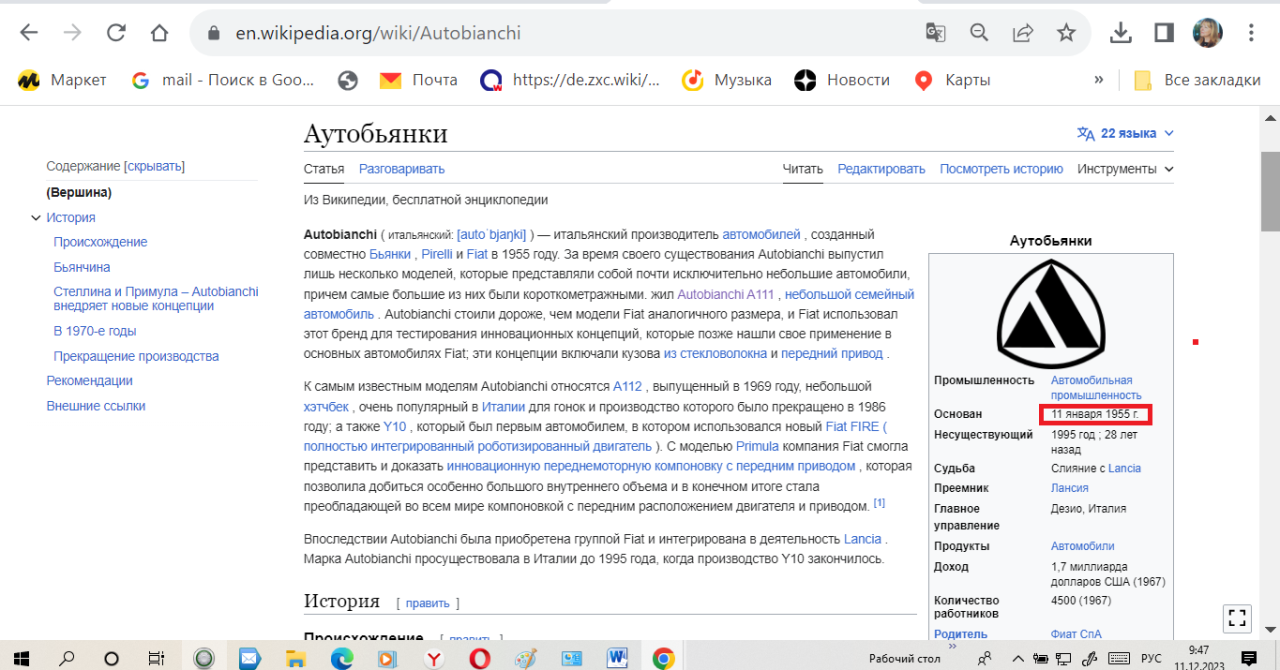Hide contents via [скрывать] link

[x=154, y=166]
